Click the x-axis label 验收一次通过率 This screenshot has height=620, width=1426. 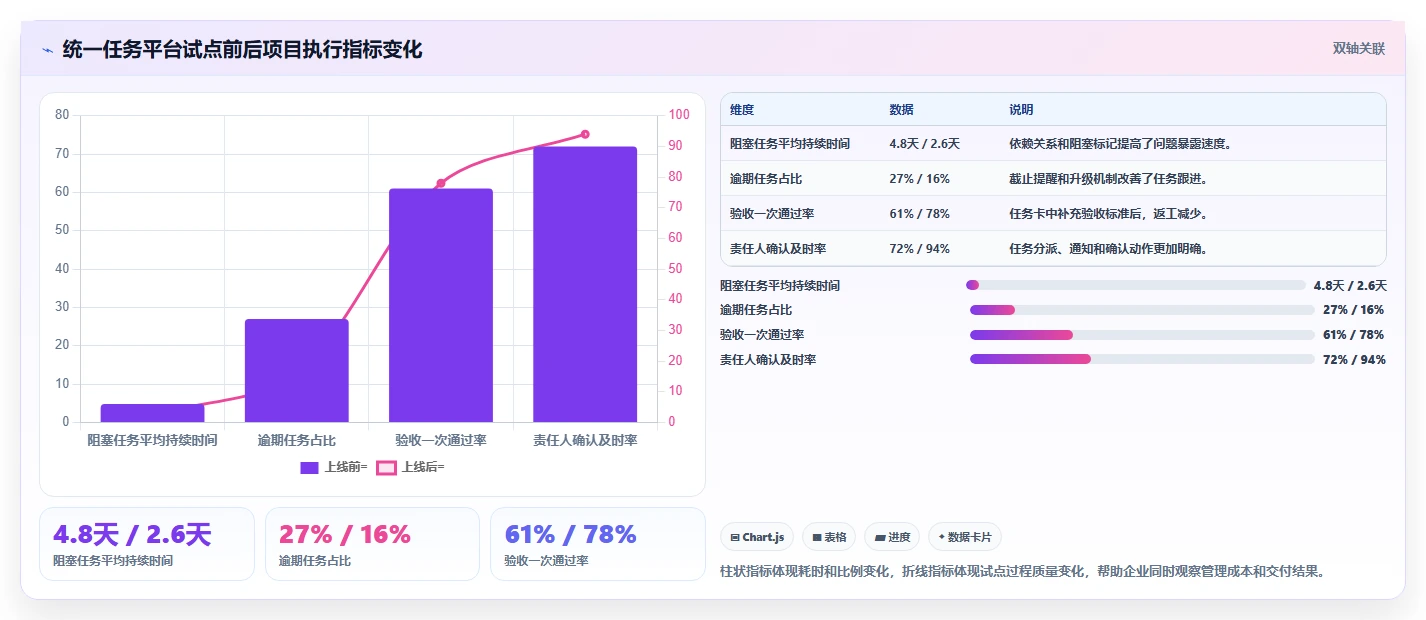click(441, 440)
